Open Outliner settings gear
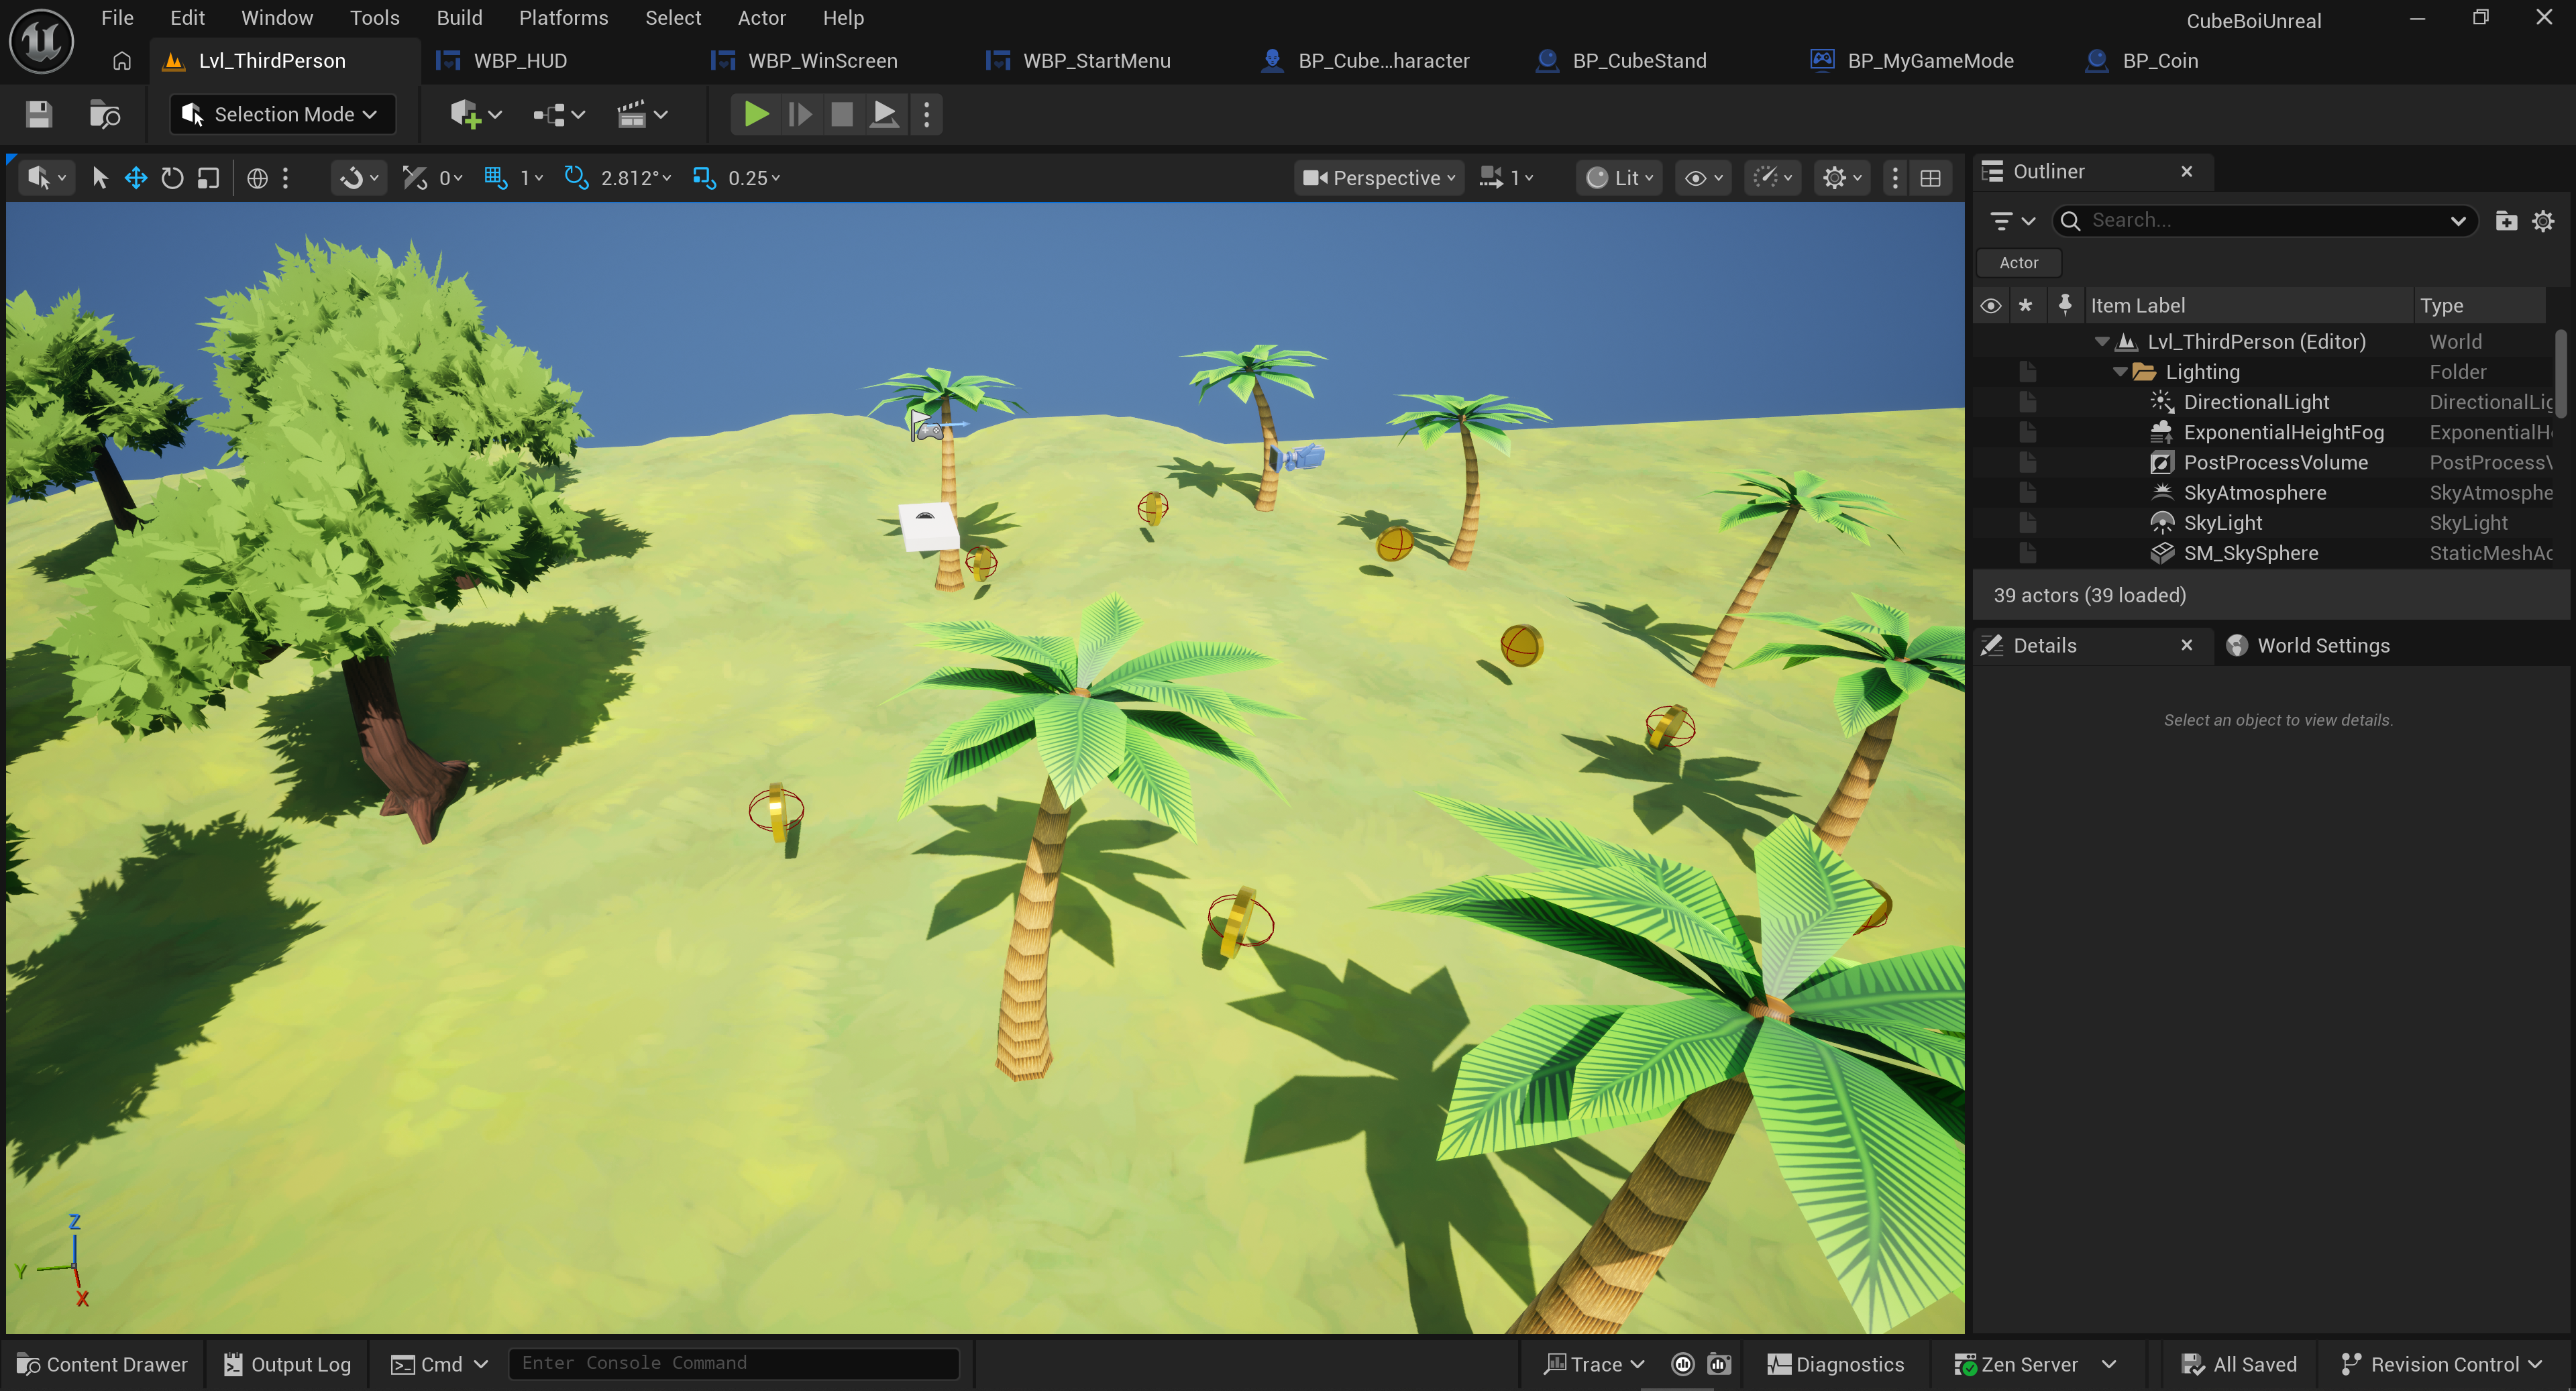 [x=2542, y=221]
